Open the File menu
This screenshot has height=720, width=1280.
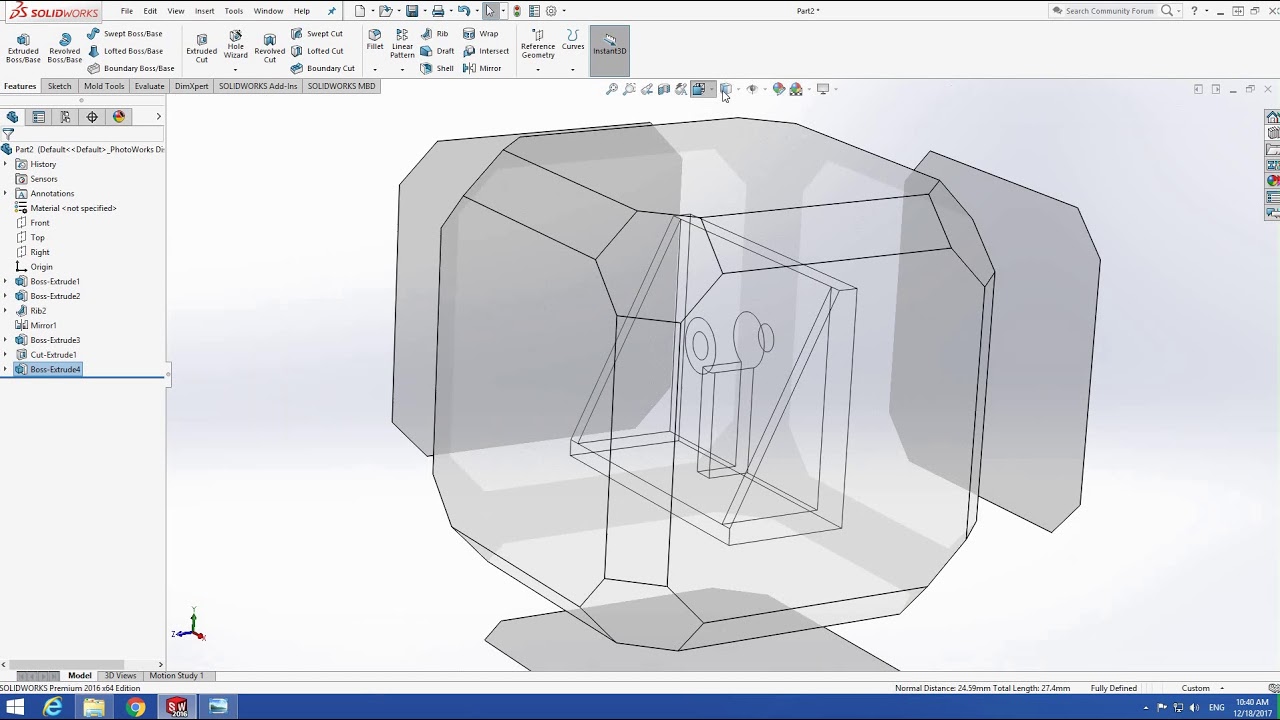(127, 11)
